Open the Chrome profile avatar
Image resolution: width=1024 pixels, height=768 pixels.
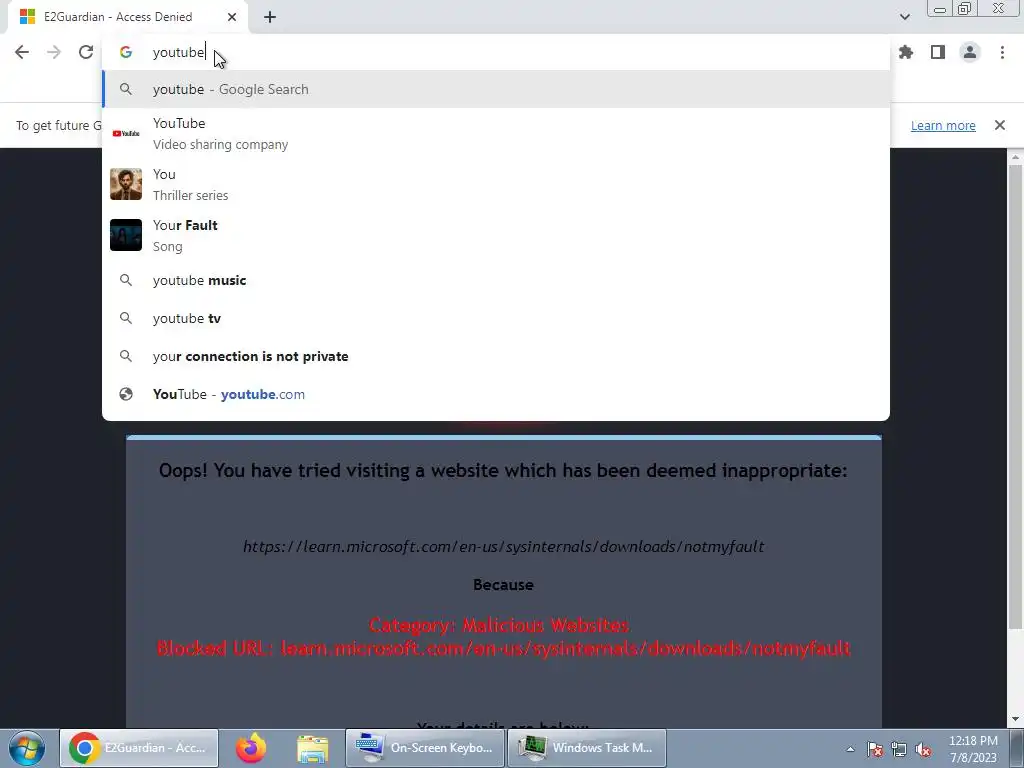(970, 52)
